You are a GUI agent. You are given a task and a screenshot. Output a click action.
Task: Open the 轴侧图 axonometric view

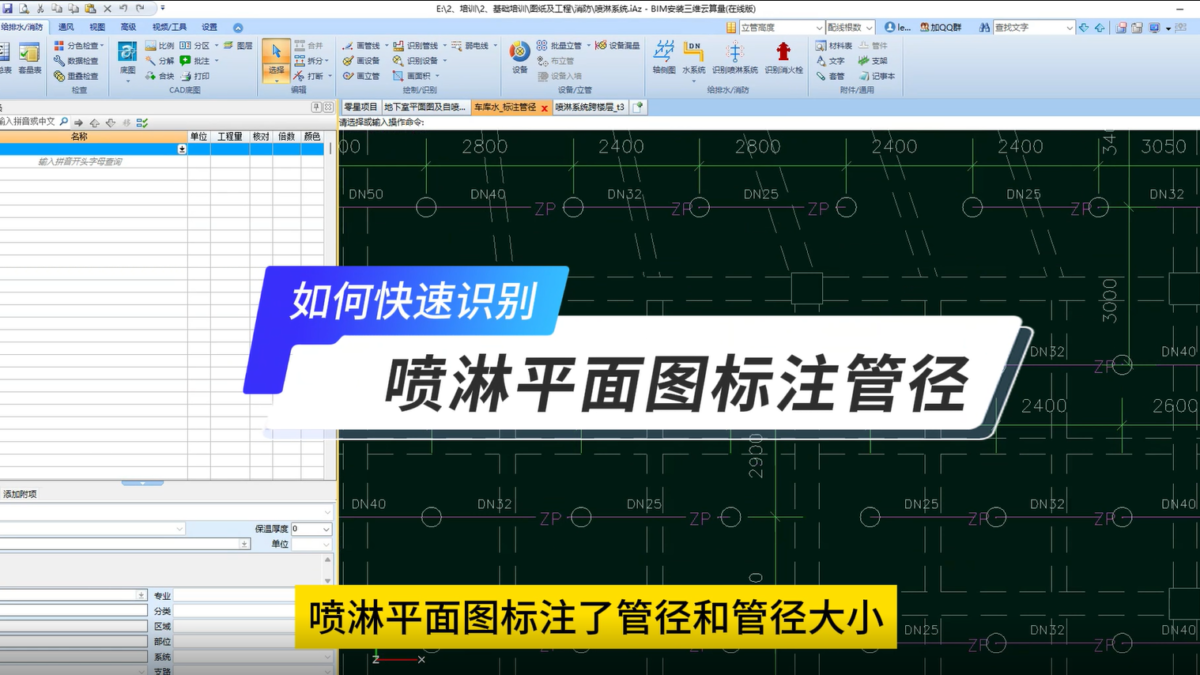point(663,58)
